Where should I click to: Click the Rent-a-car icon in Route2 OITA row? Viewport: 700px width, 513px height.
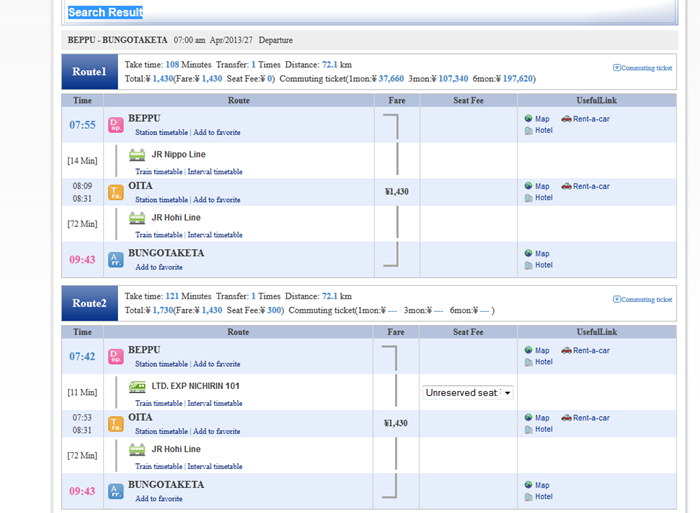(567, 418)
